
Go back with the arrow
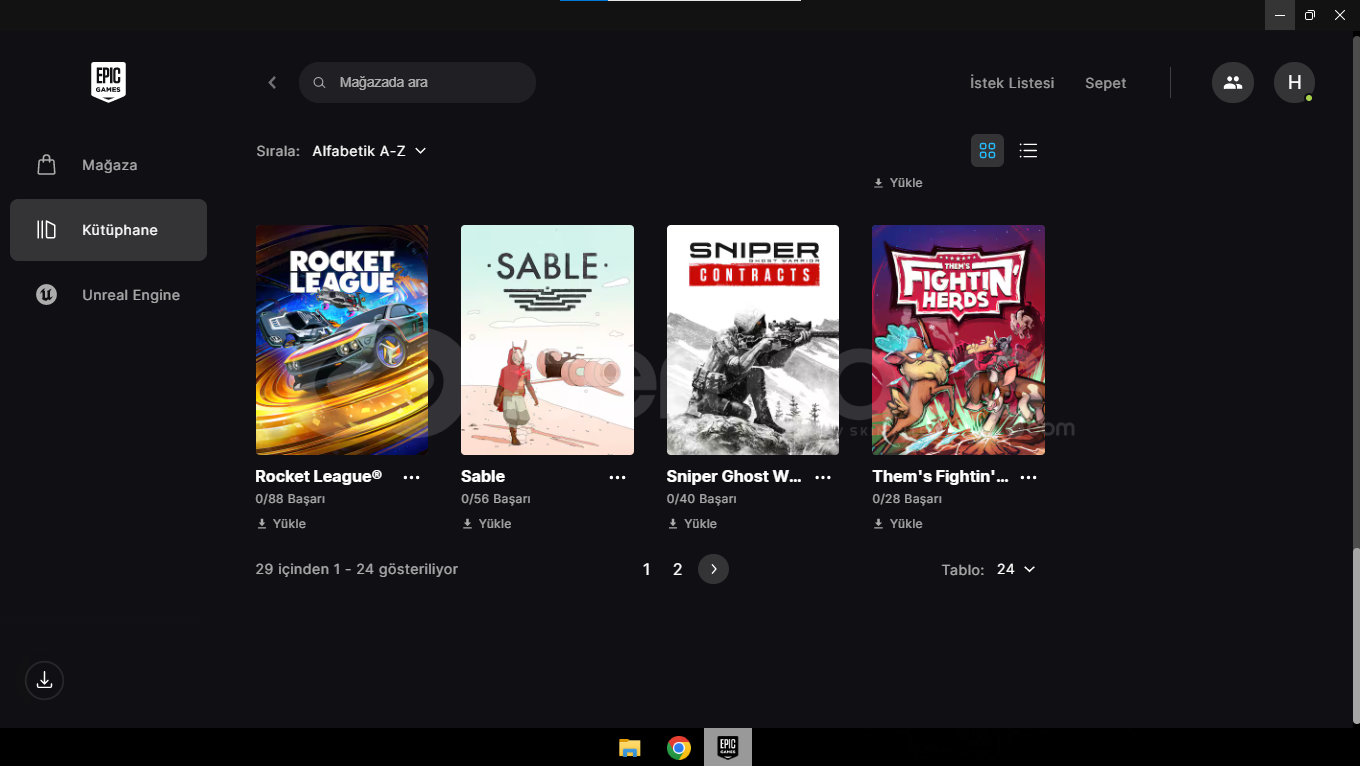(272, 83)
